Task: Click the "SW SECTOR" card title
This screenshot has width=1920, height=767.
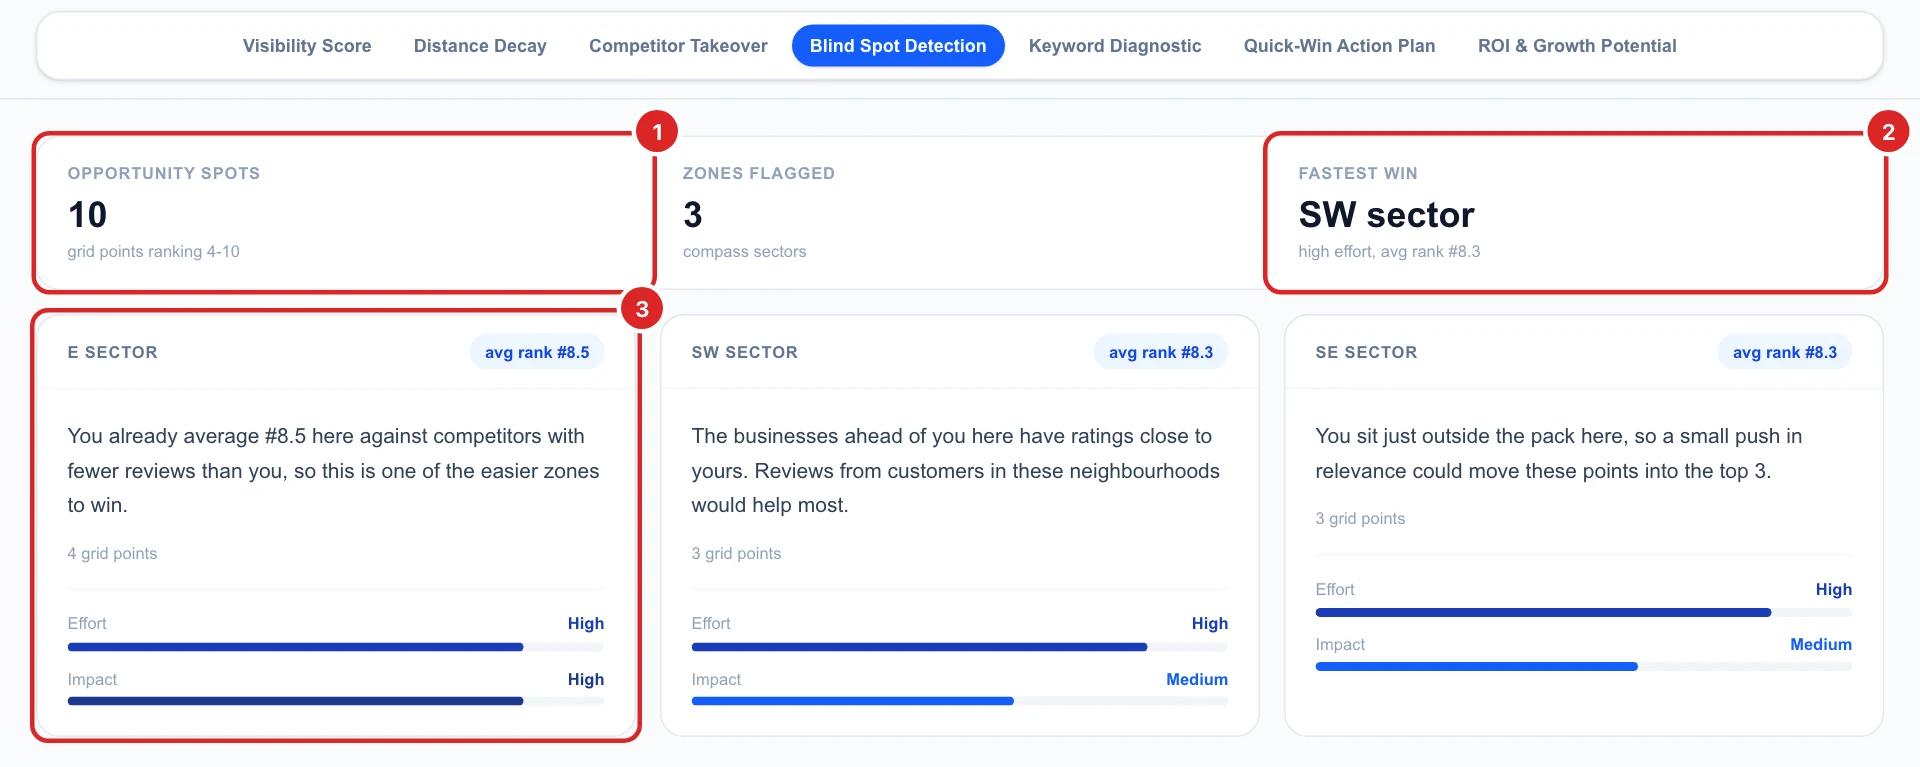Action: coord(745,352)
